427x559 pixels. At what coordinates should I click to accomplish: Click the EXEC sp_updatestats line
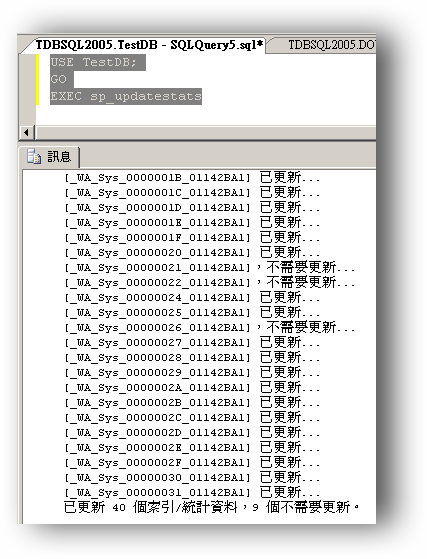pyautogui.click(x=126, y=96)
